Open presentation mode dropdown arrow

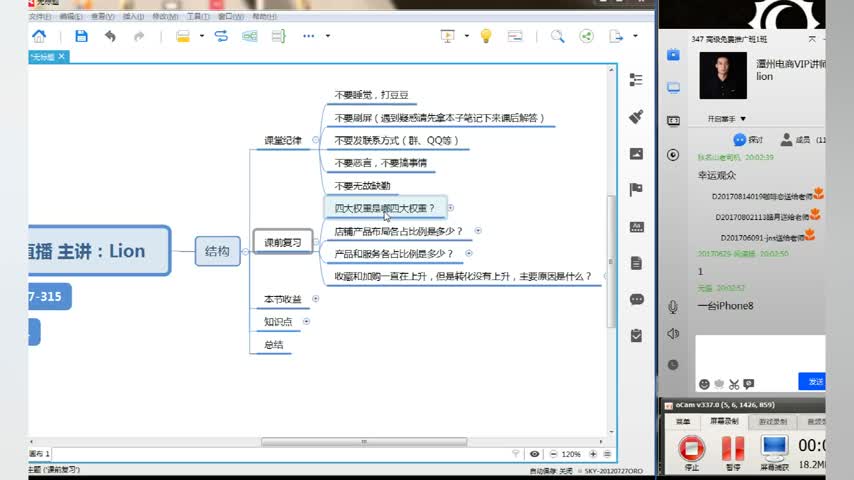467,36
